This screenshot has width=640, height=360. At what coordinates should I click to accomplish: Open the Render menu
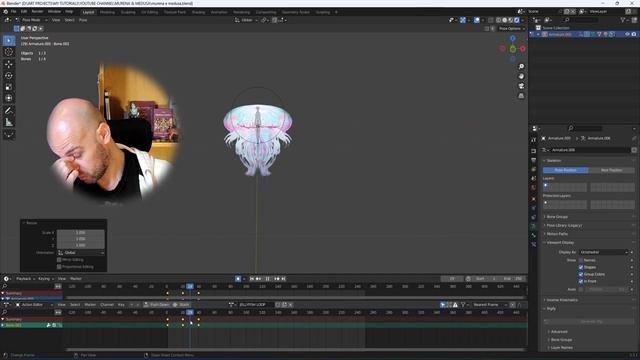pyautogui.click(x=37, y=12)
